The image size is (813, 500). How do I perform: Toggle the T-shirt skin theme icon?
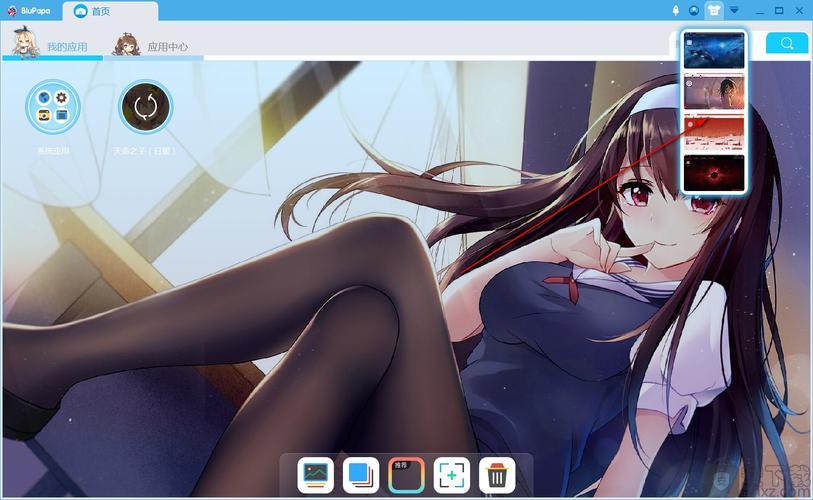click(x=713, y=10)
